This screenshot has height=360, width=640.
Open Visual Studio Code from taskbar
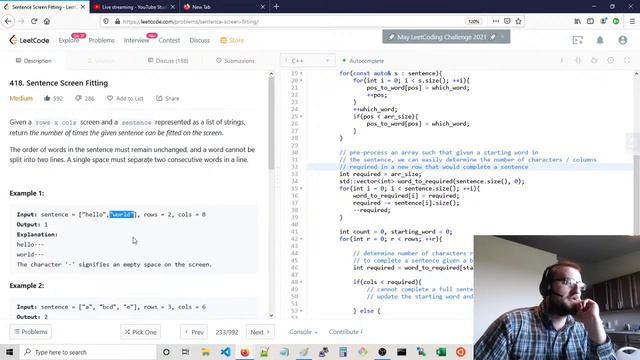[x=225, y=352]
